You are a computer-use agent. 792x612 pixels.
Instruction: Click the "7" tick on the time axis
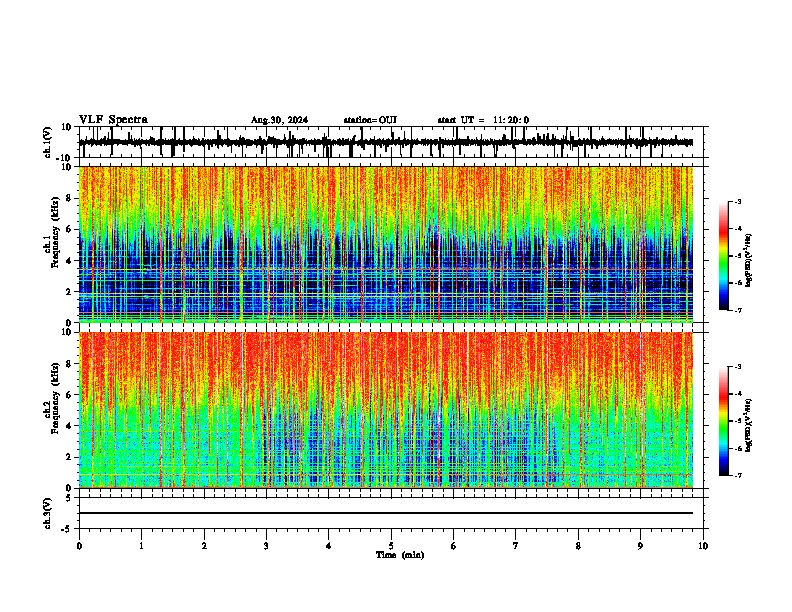pyautogui.click(x=516, y=546)
